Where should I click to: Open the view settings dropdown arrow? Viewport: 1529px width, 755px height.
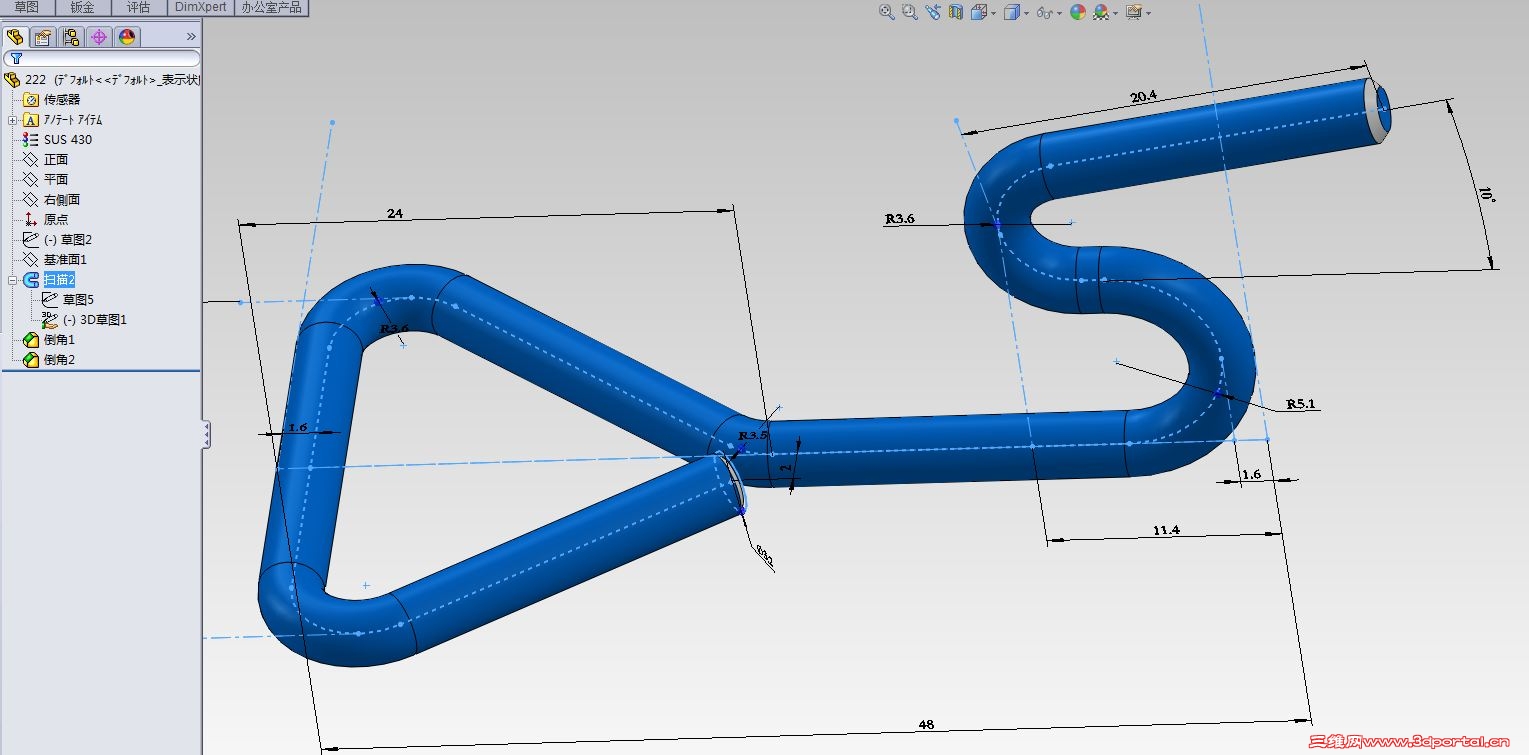coord(1148,13)
